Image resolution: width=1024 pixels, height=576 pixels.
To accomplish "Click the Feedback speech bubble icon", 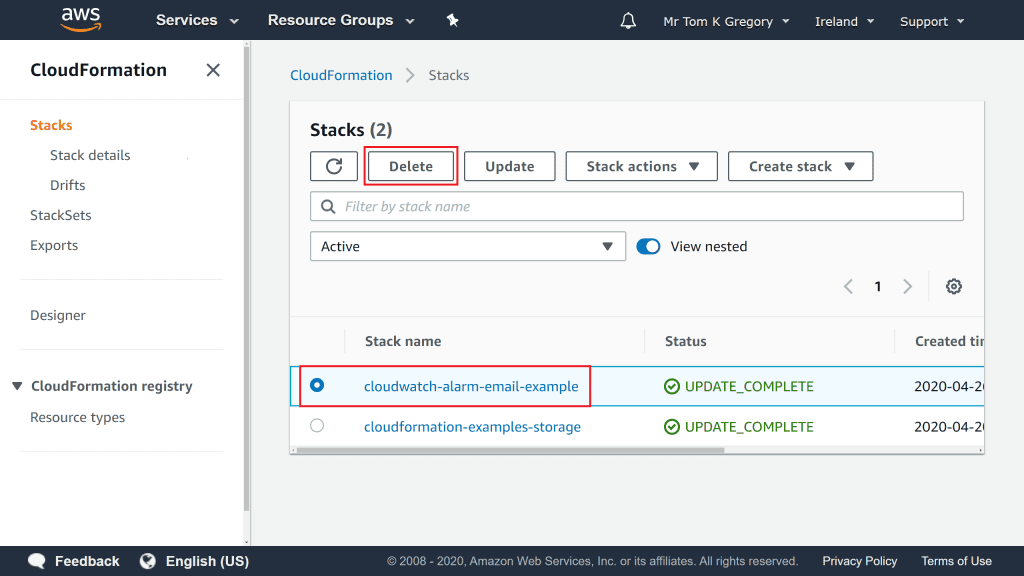I will [37, 561].
